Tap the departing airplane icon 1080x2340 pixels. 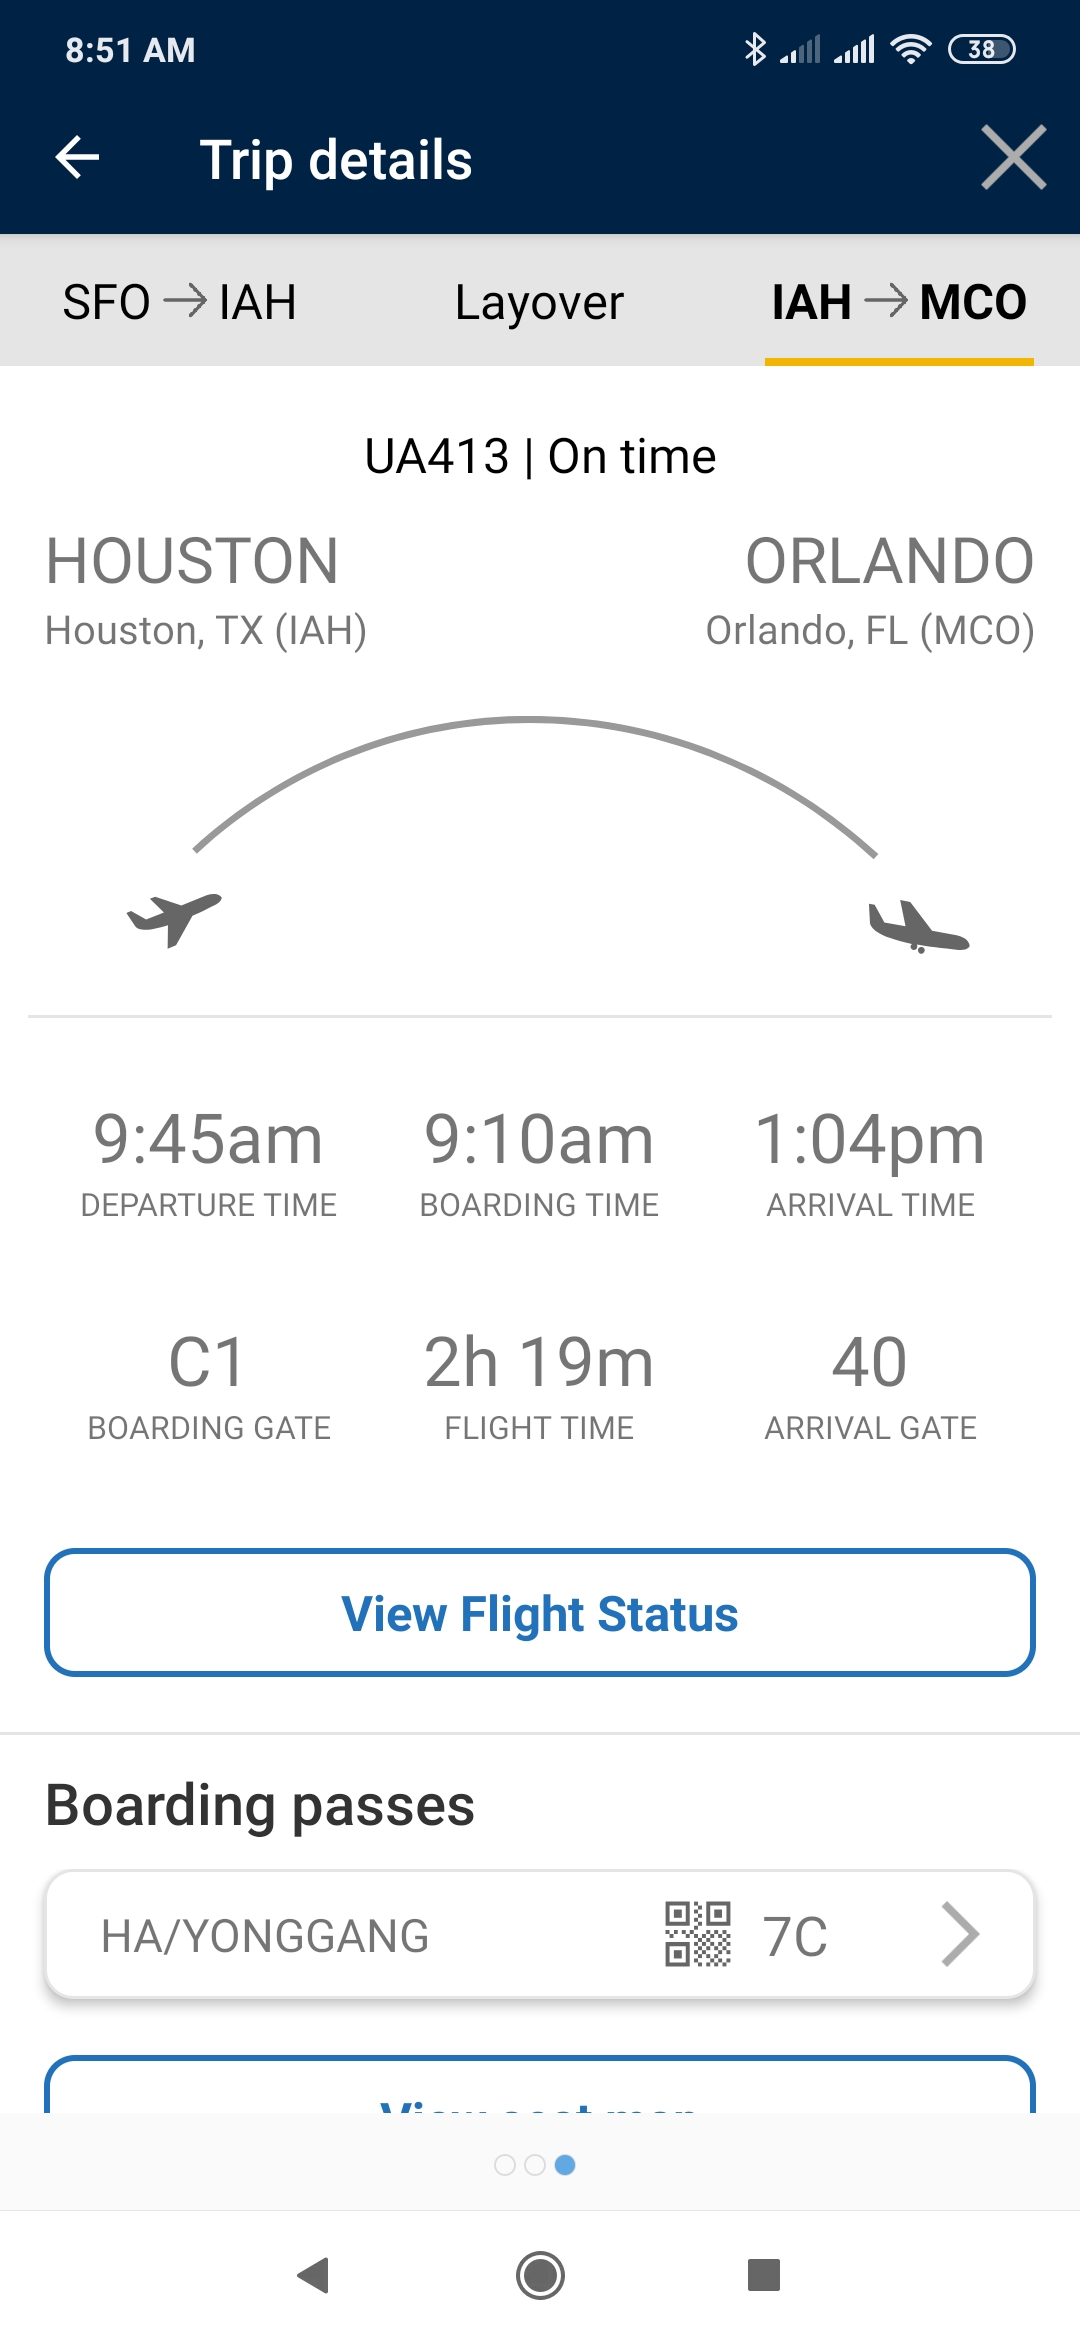tap(175, 918)
